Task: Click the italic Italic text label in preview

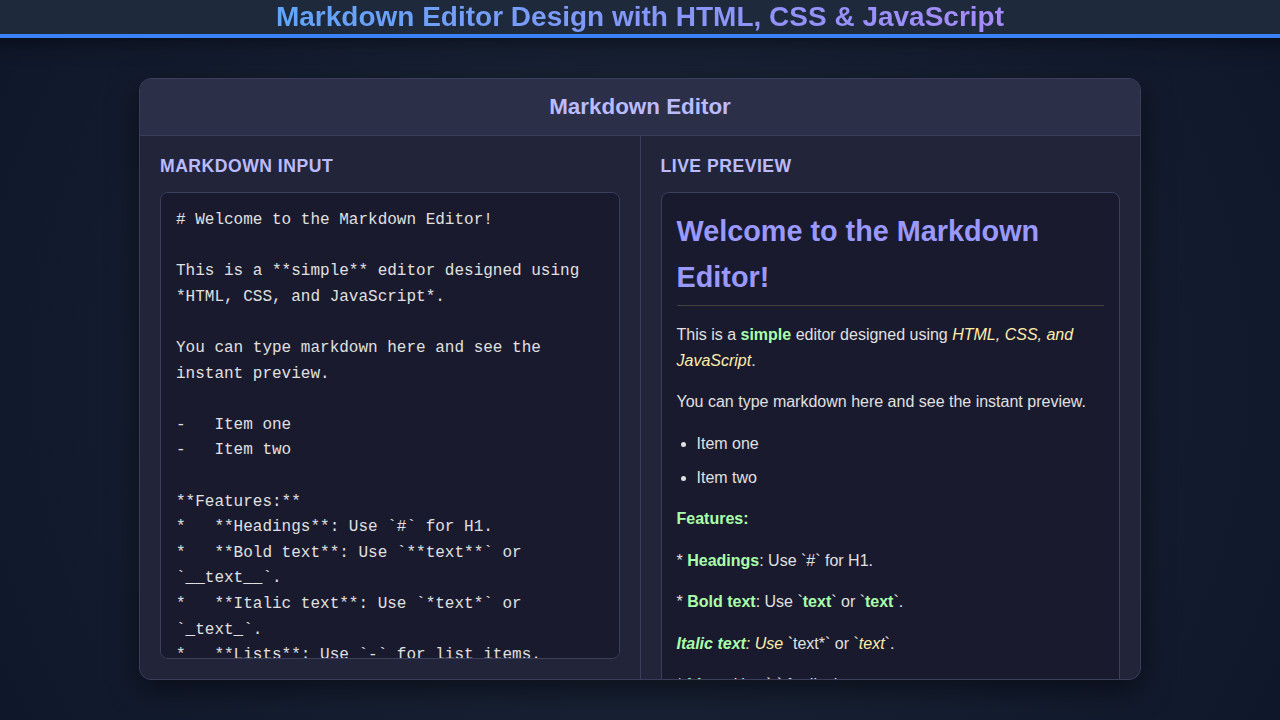Action: click(711, 643)
